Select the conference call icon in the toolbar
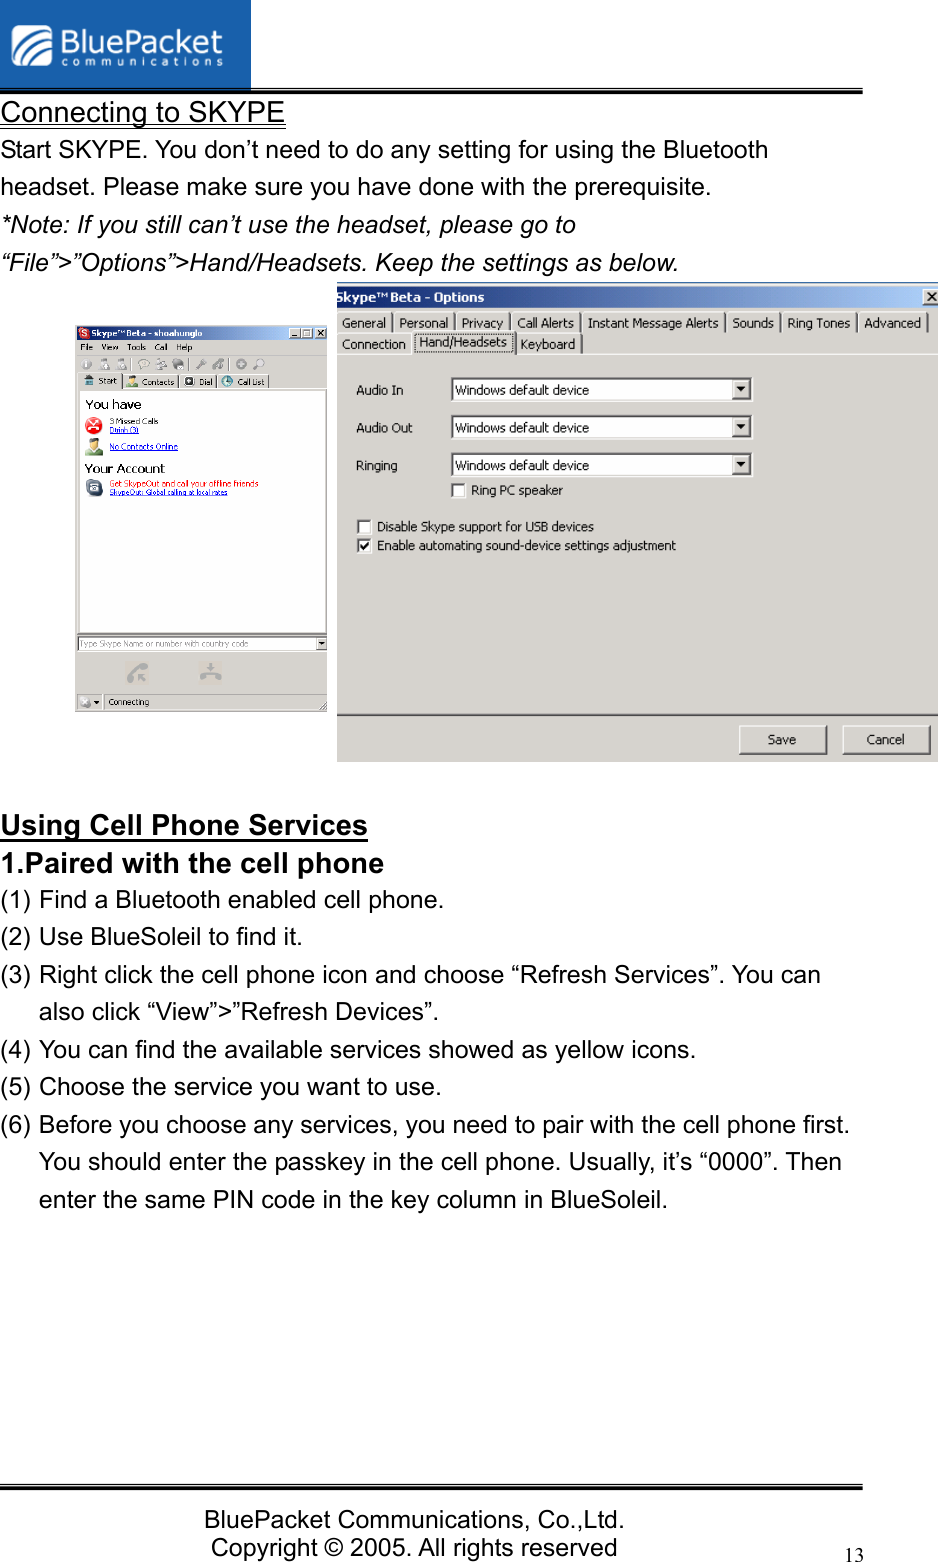938x1562 pixels. click(162, 364)
